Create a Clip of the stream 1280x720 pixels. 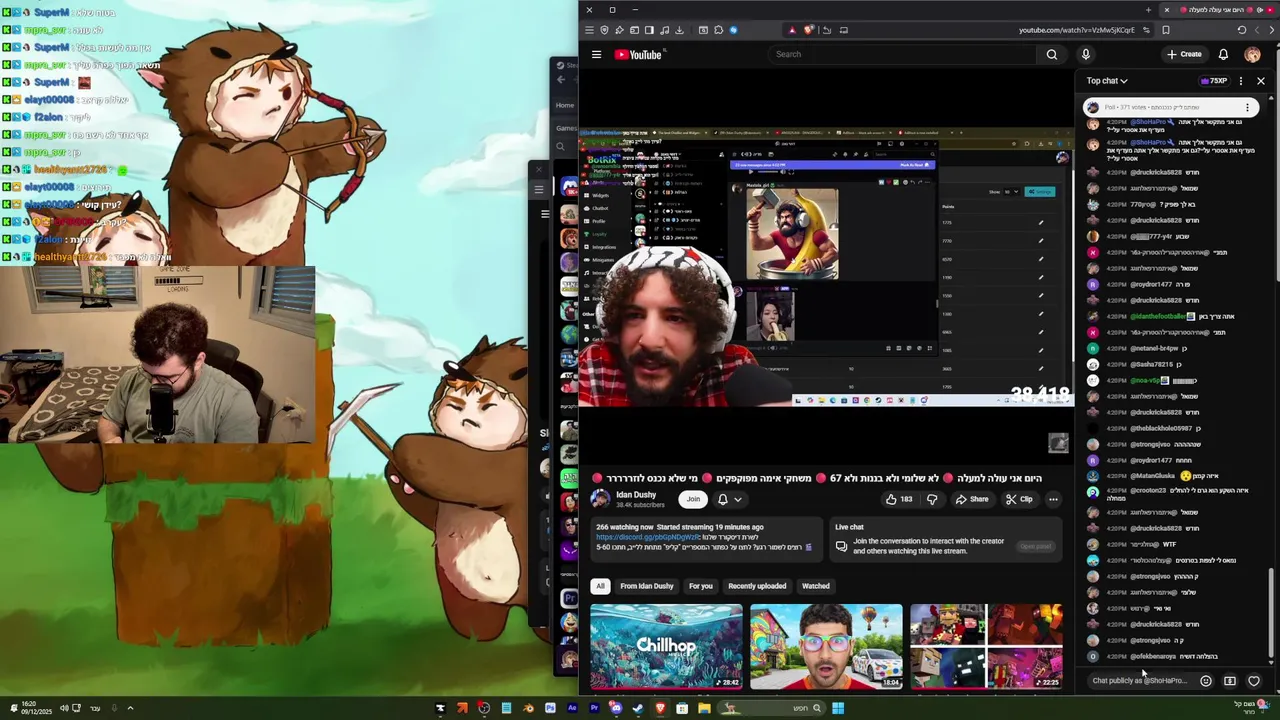pos(1019,499)
